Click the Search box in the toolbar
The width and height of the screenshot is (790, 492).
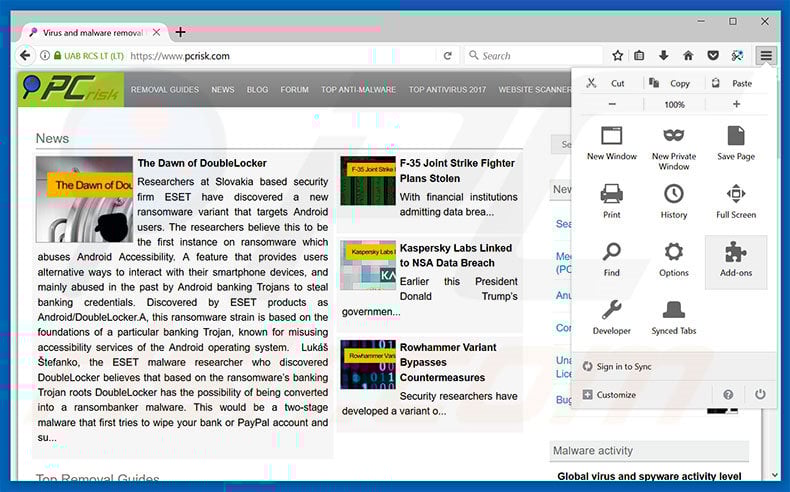click(x=534, y=55)
